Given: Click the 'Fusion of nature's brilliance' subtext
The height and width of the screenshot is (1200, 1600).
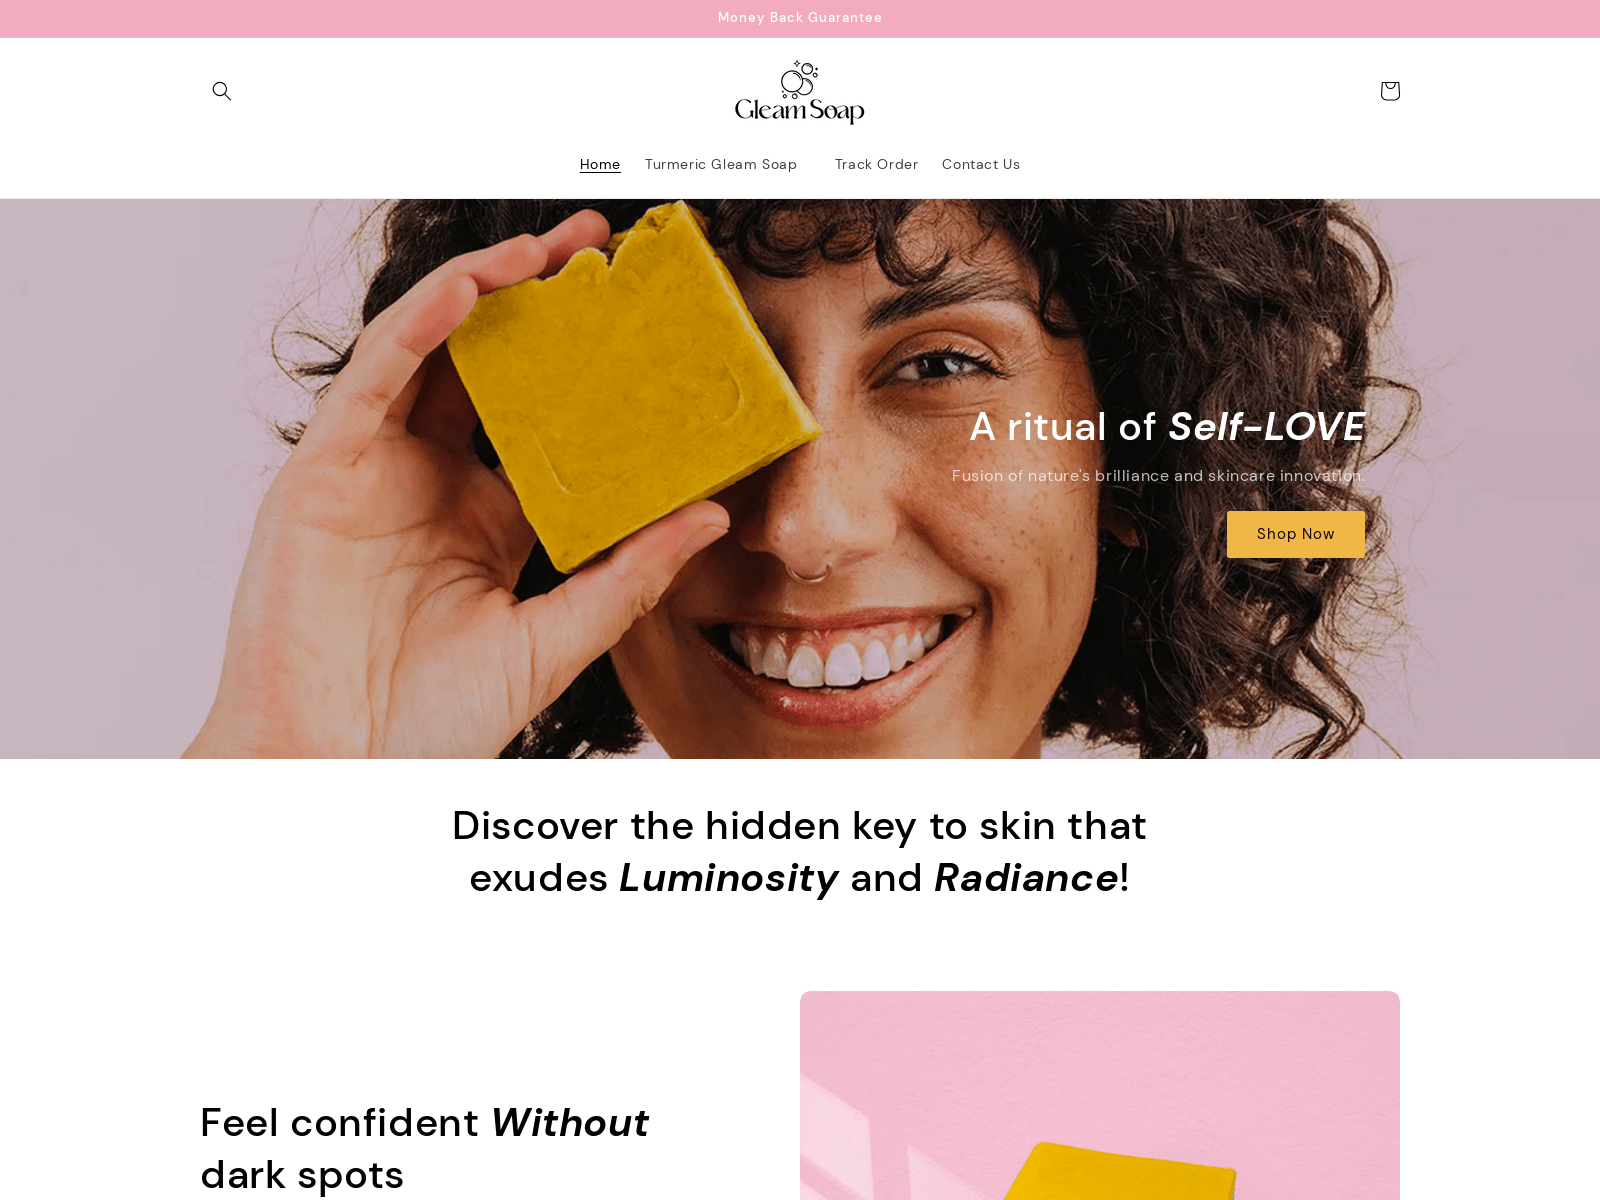Looking at the screenshot, I should coord(1158,476).
